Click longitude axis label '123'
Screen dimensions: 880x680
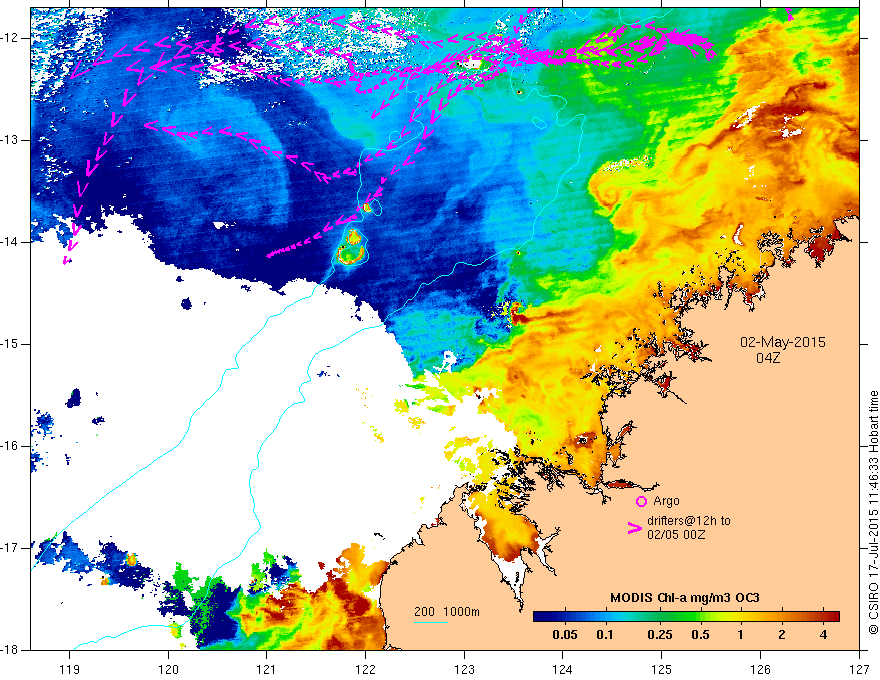tap(464, 669)
